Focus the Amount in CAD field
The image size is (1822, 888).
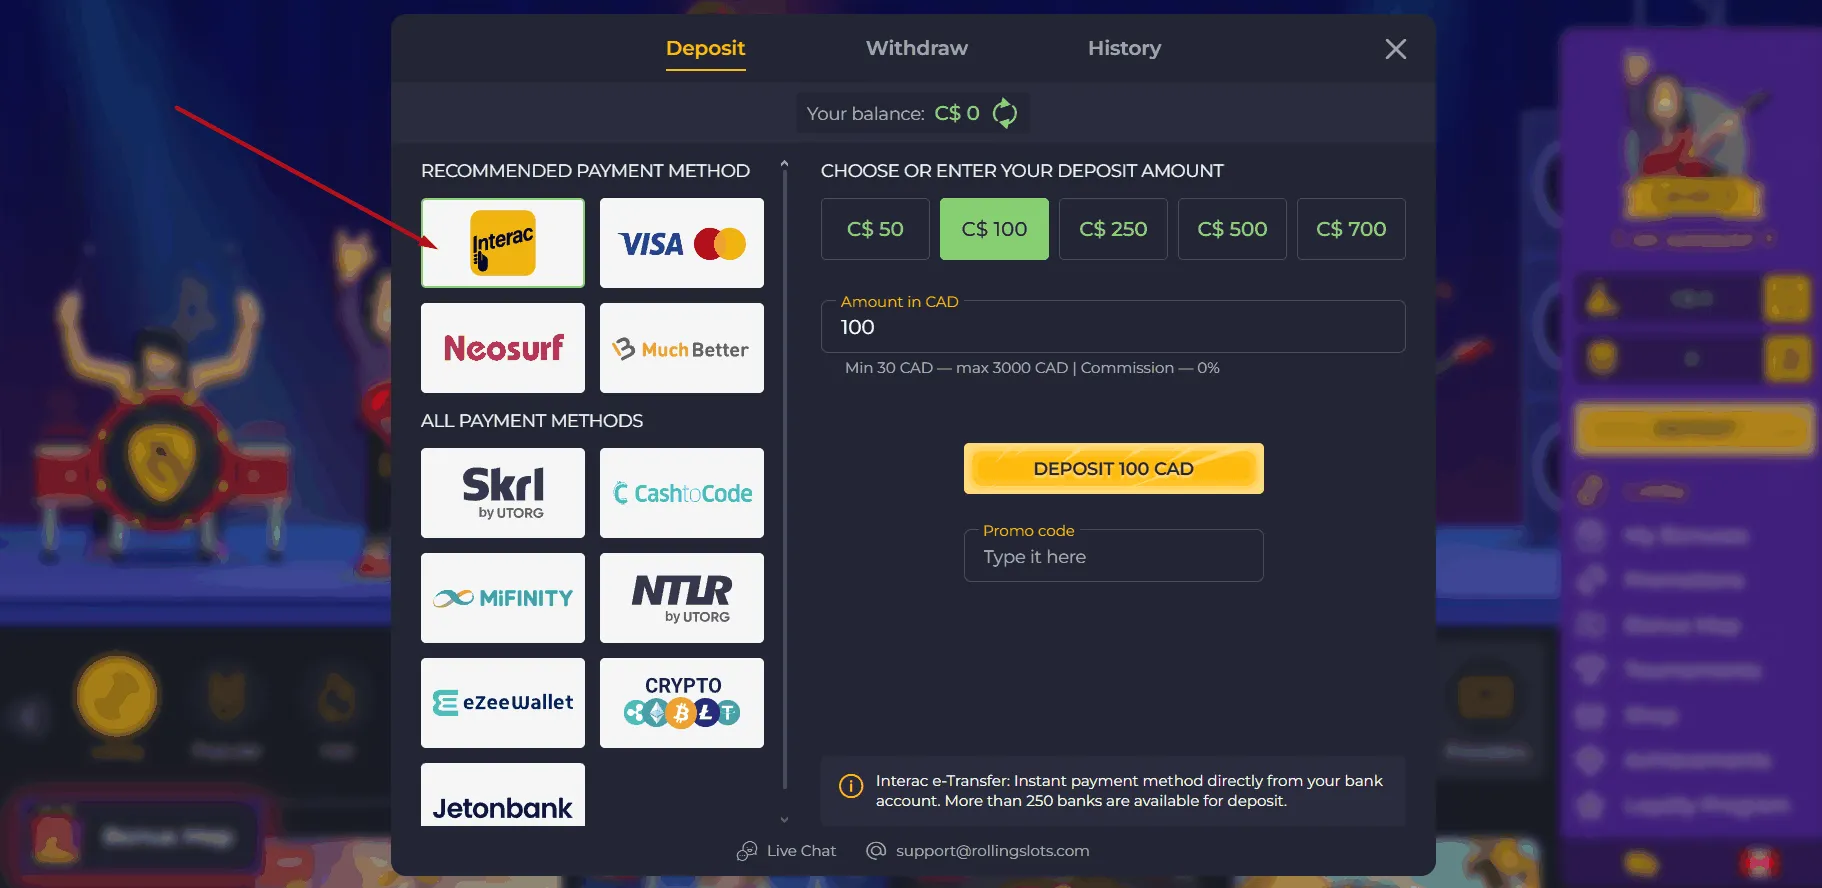tap(1113, 327)
